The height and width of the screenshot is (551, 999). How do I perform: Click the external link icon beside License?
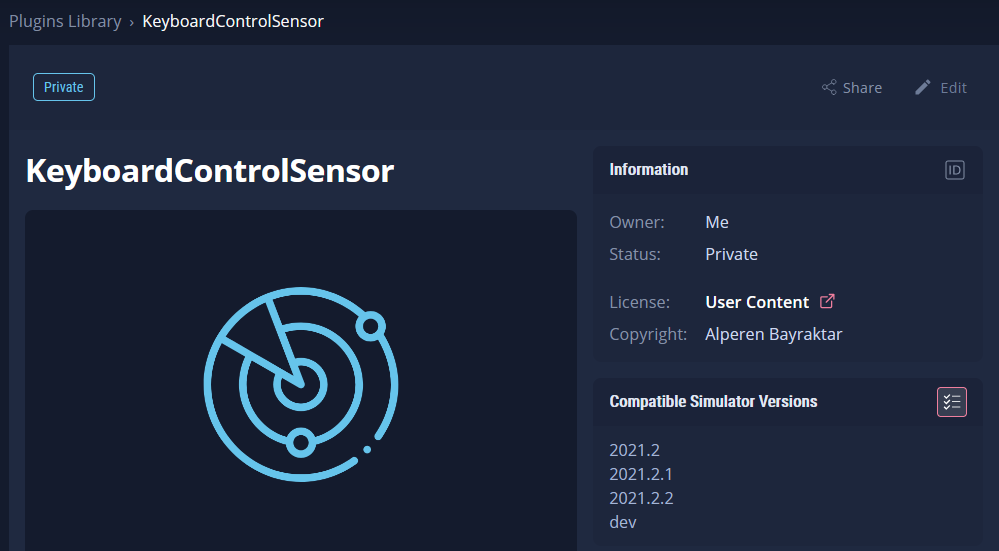tap(827, 301)
